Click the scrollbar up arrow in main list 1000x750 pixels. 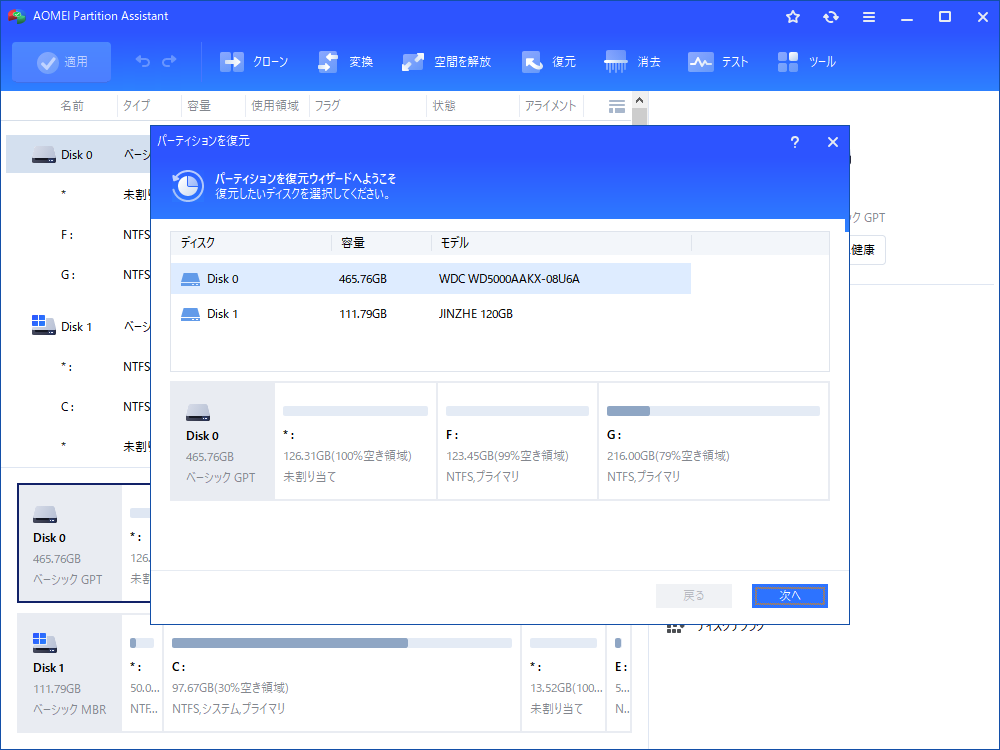point(640,100)
